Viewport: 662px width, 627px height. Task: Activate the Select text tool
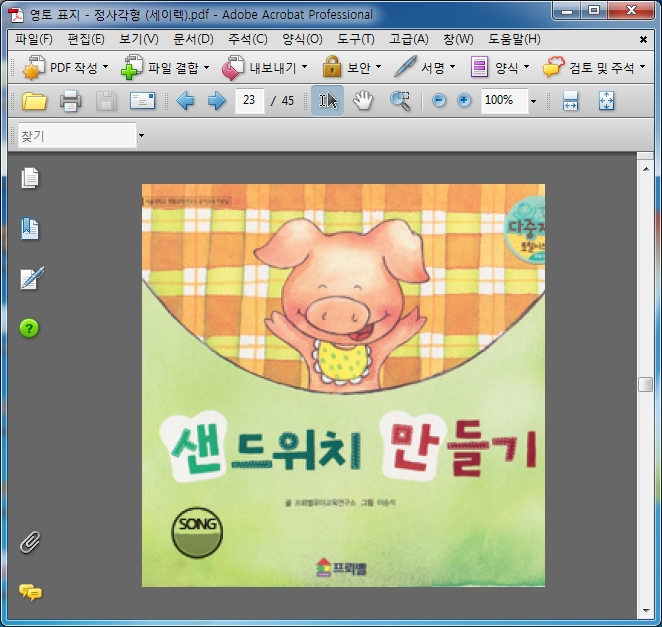[327, 101]
